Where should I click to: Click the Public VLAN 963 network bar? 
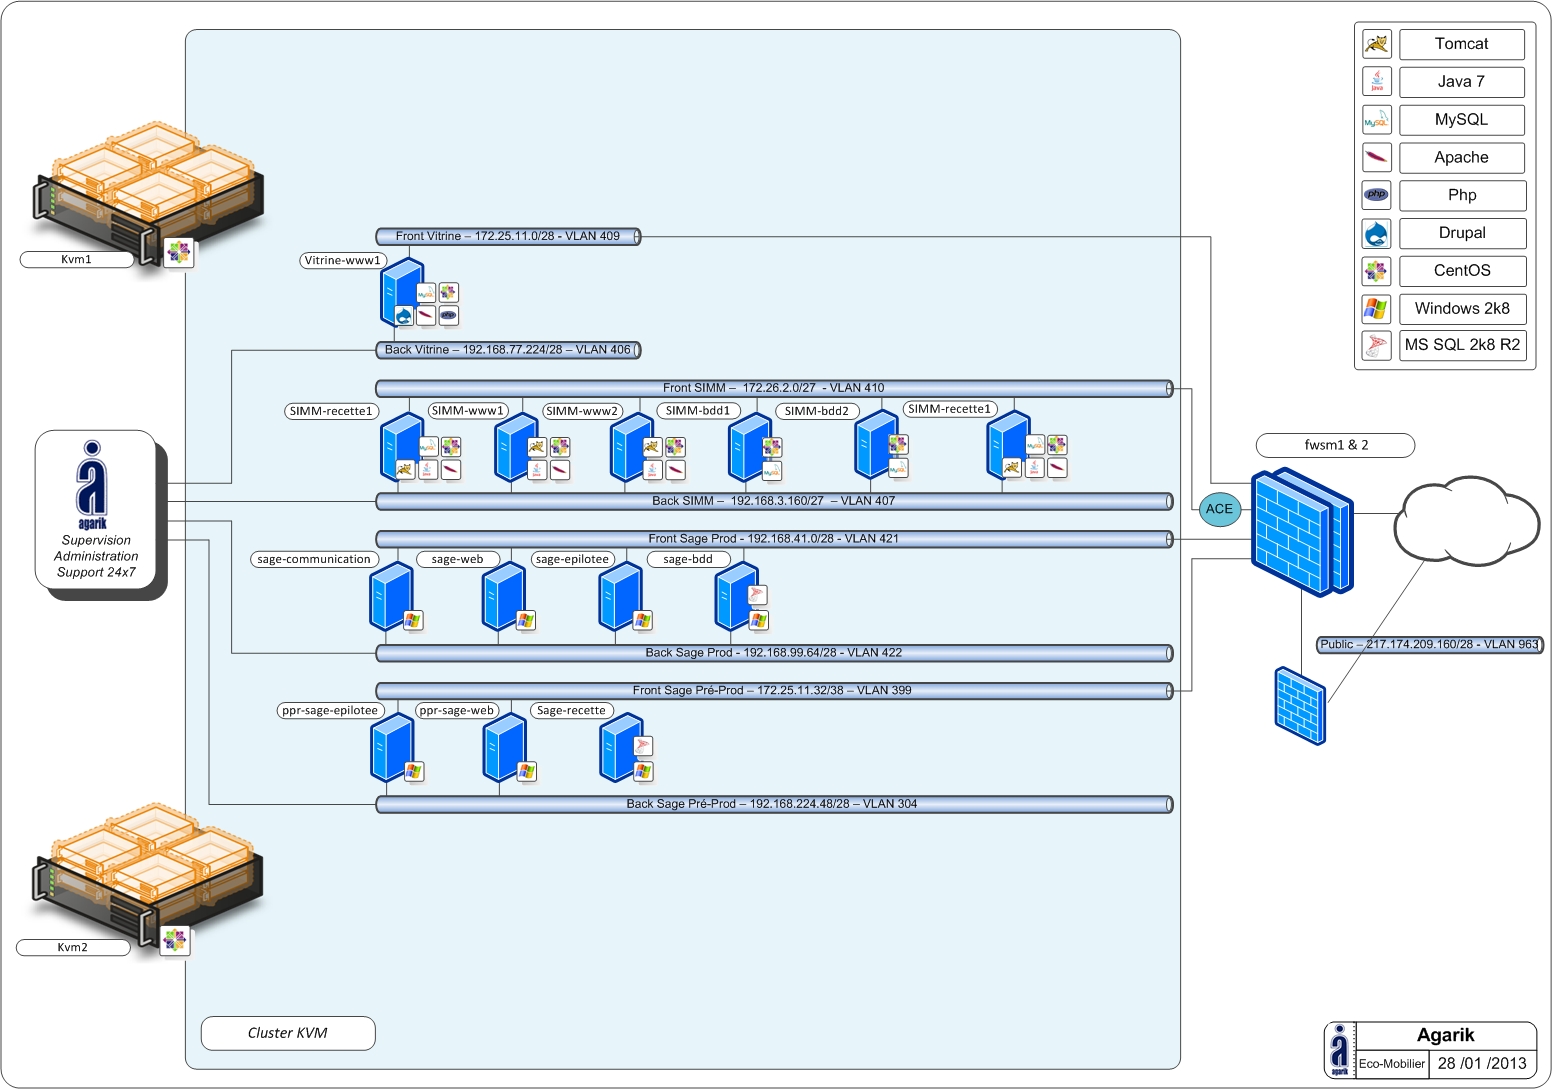(x=1429, y=645)
